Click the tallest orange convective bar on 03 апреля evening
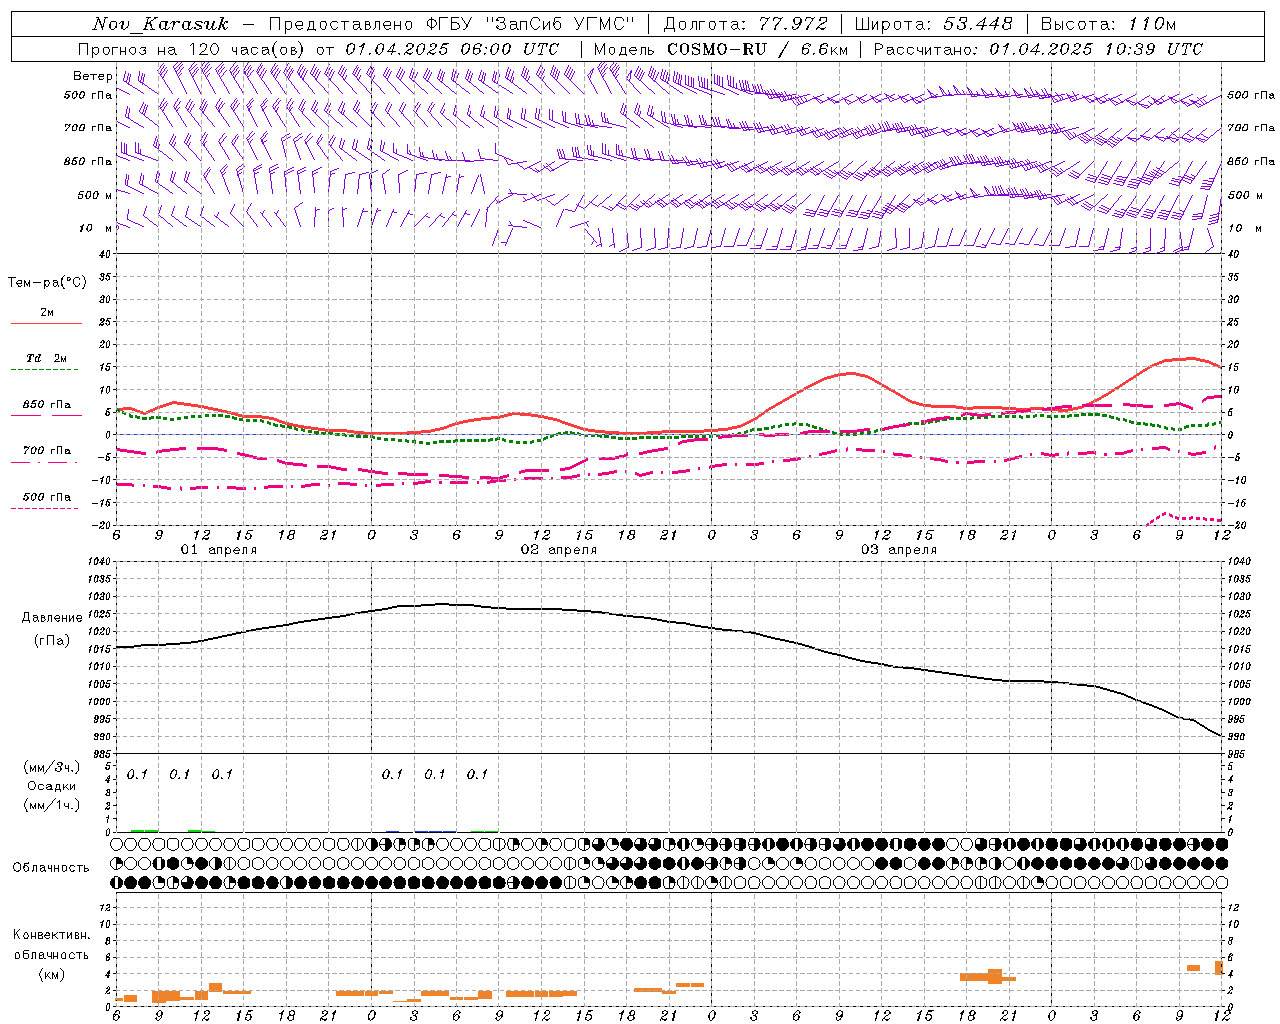 tap(994, 976)
